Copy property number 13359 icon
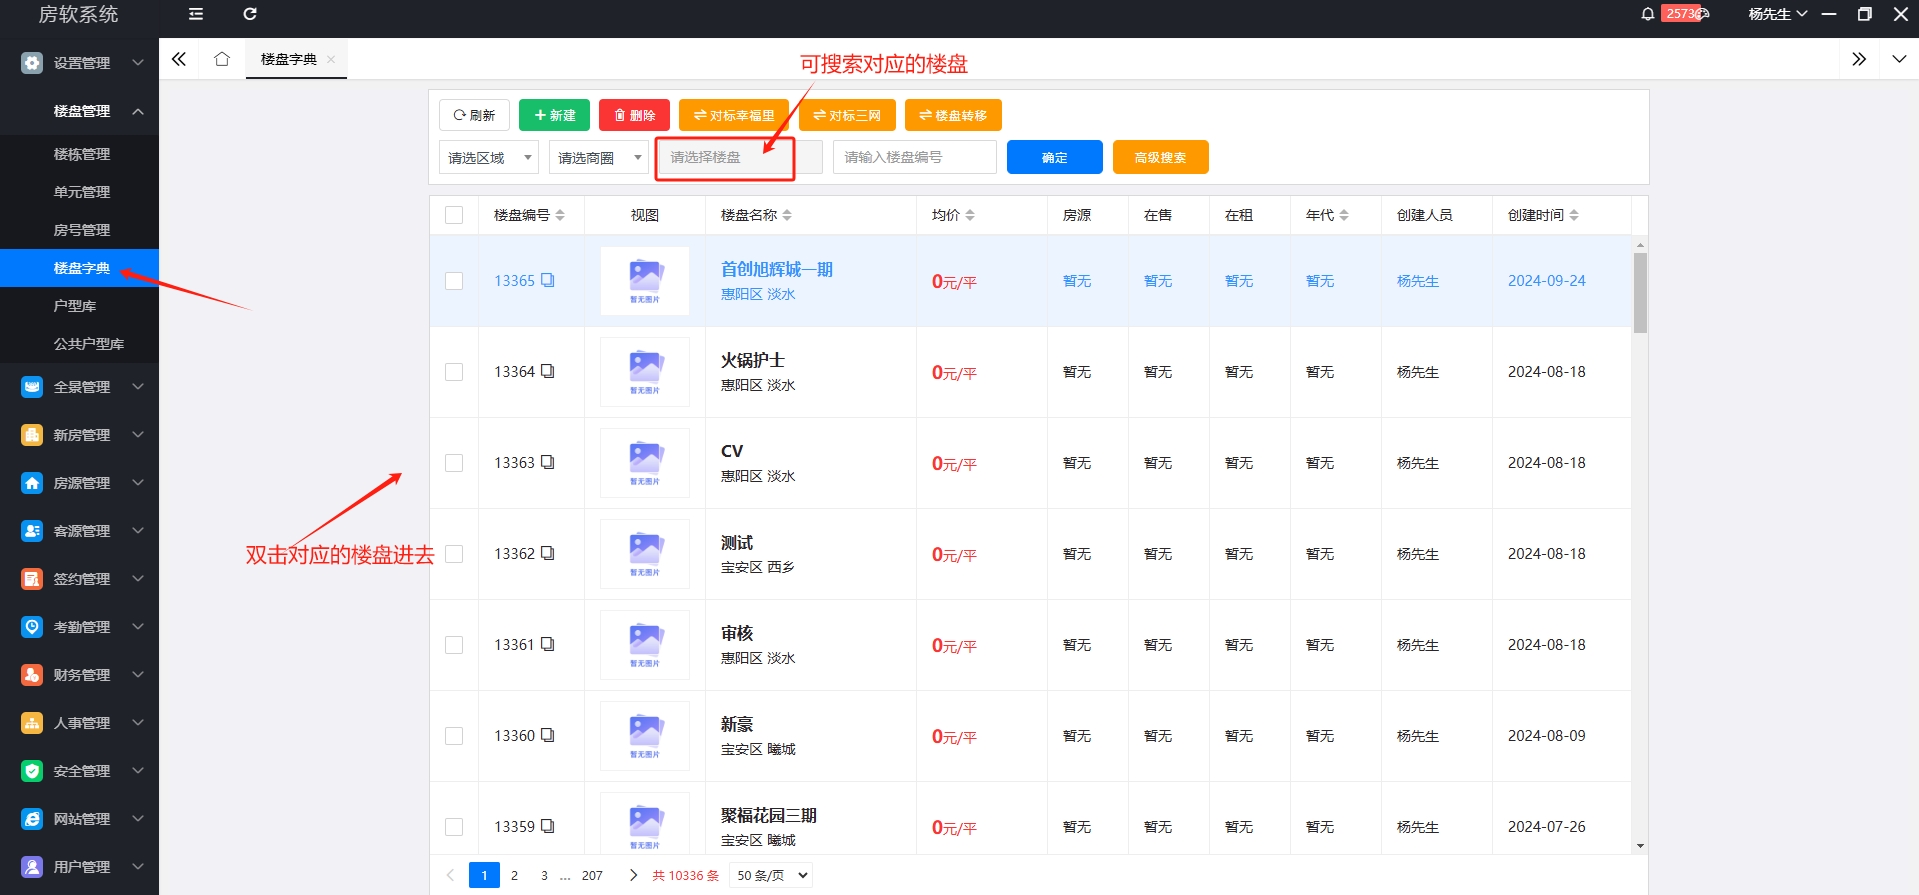 click(548, 826)
